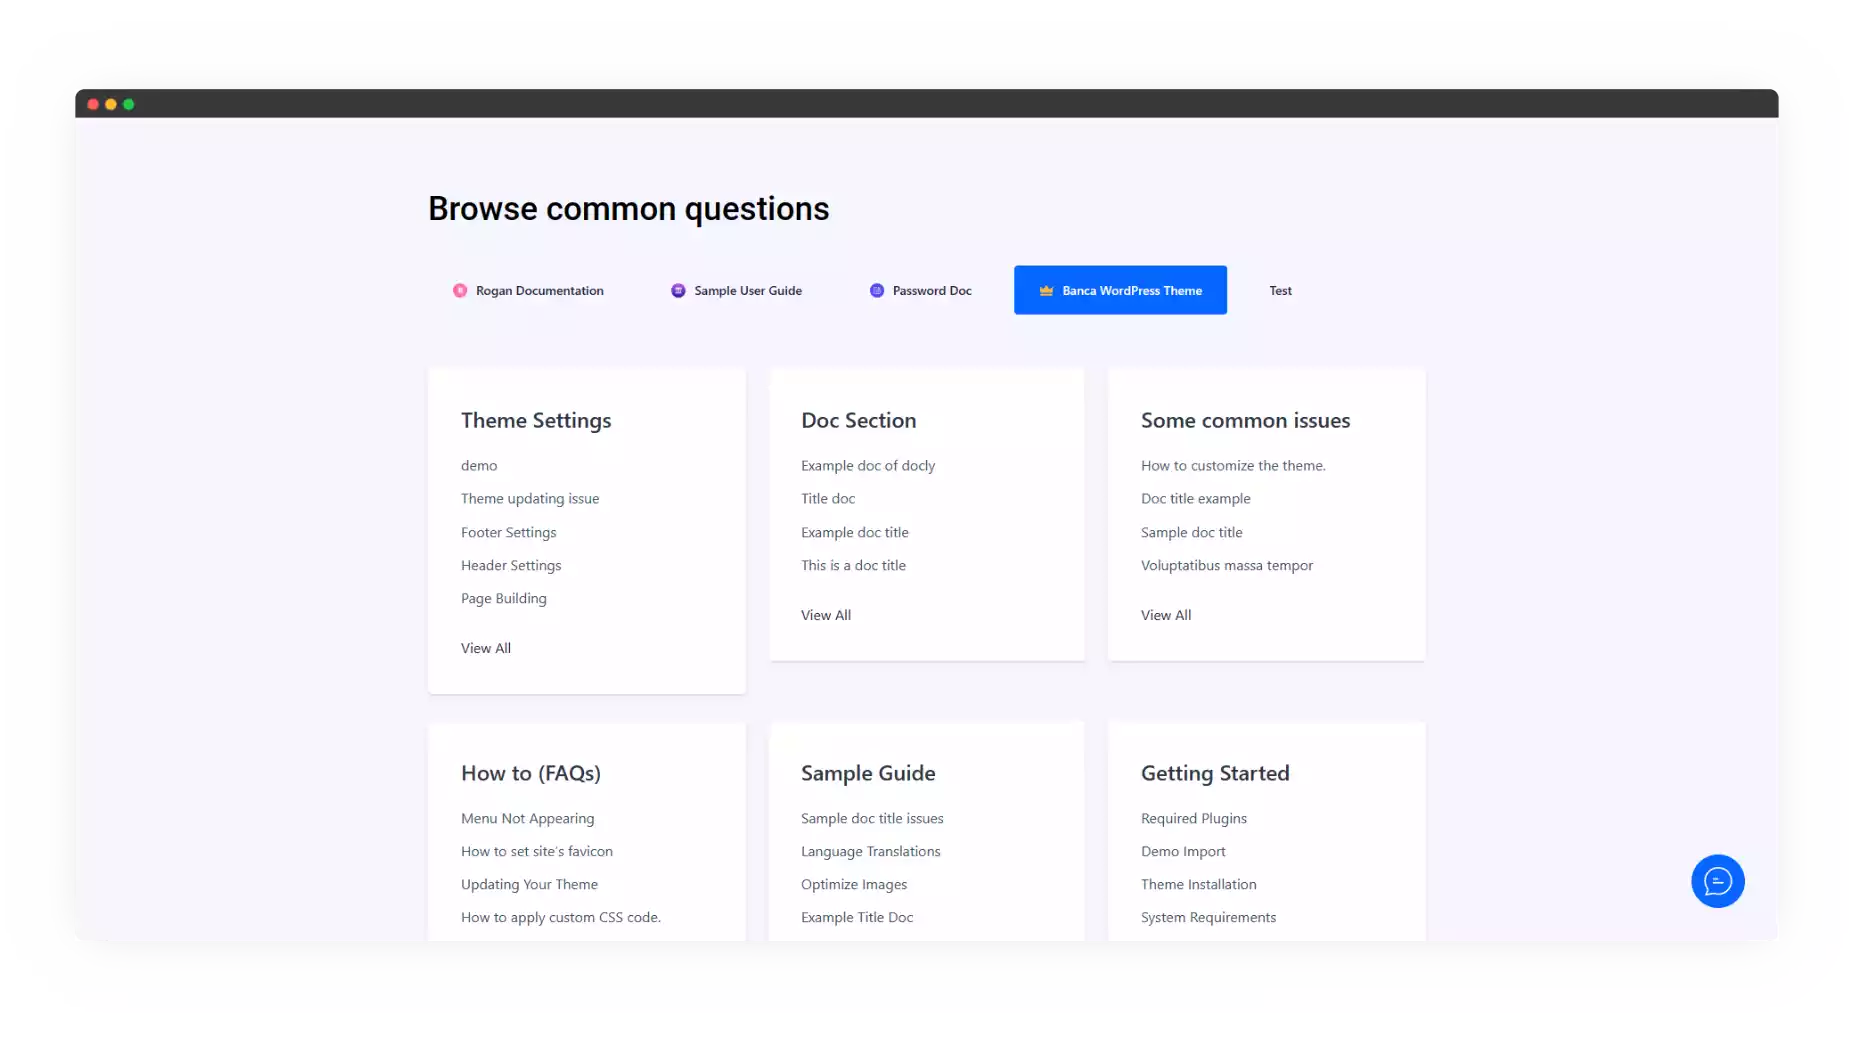Viewport: 1855px width, 1055px height.
Task: Open View All under Theme Settings
Action: coord(486,647)
